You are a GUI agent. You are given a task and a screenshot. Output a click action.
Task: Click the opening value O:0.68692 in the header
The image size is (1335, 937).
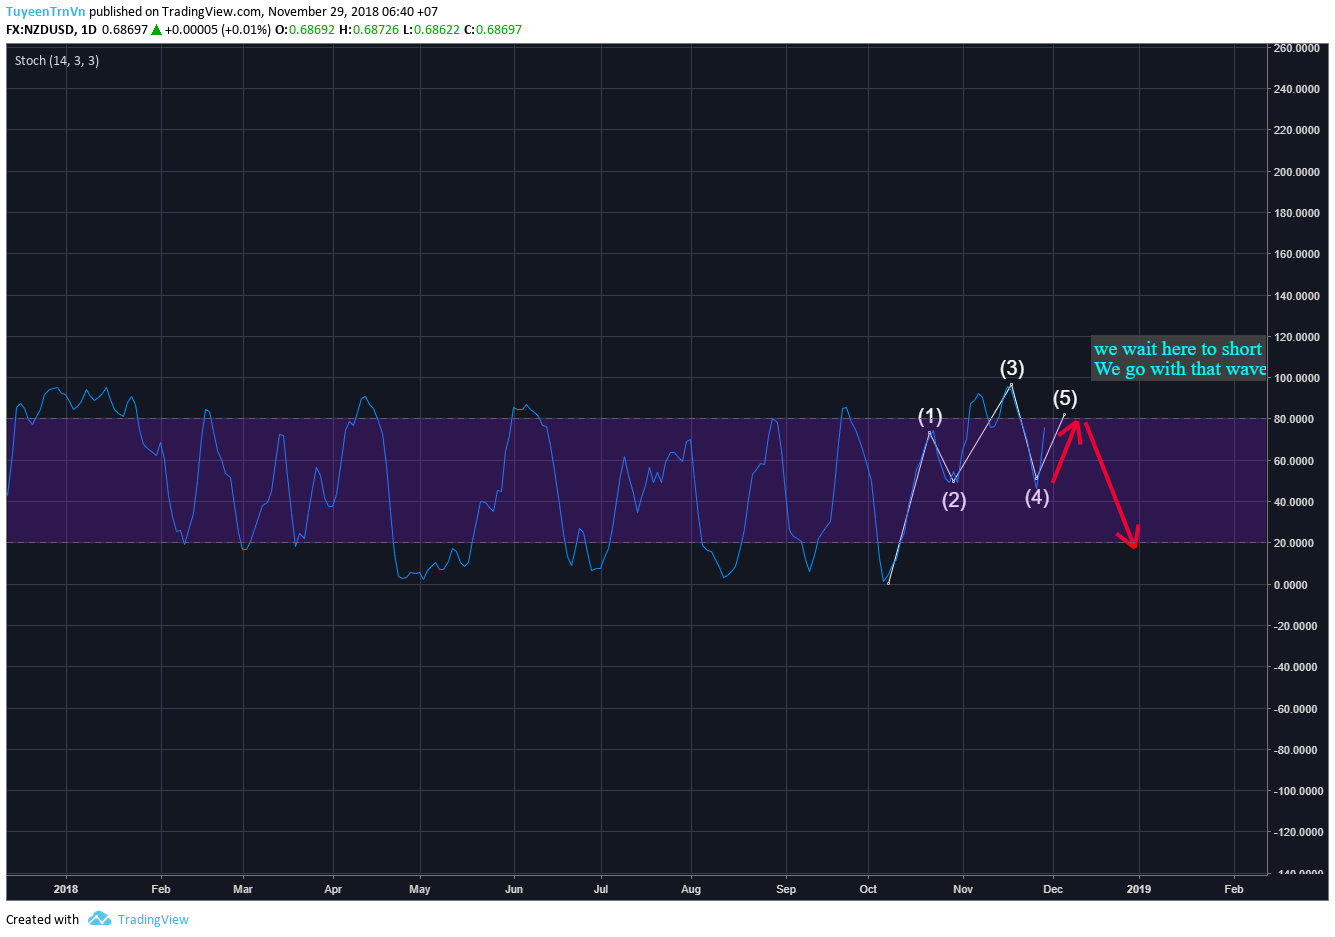[305, 30]
